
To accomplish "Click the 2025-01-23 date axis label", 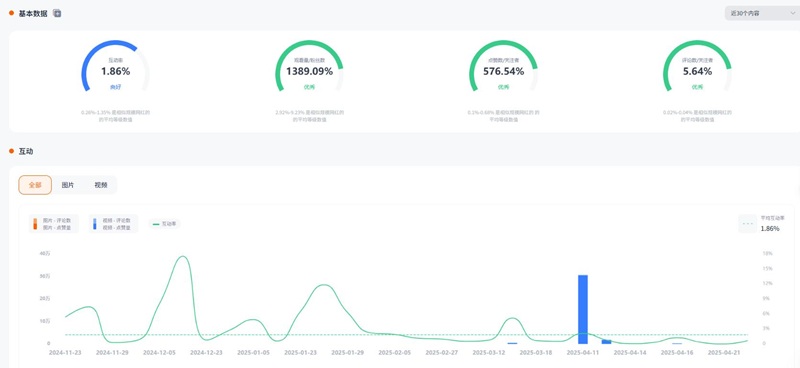I will 301,353.
